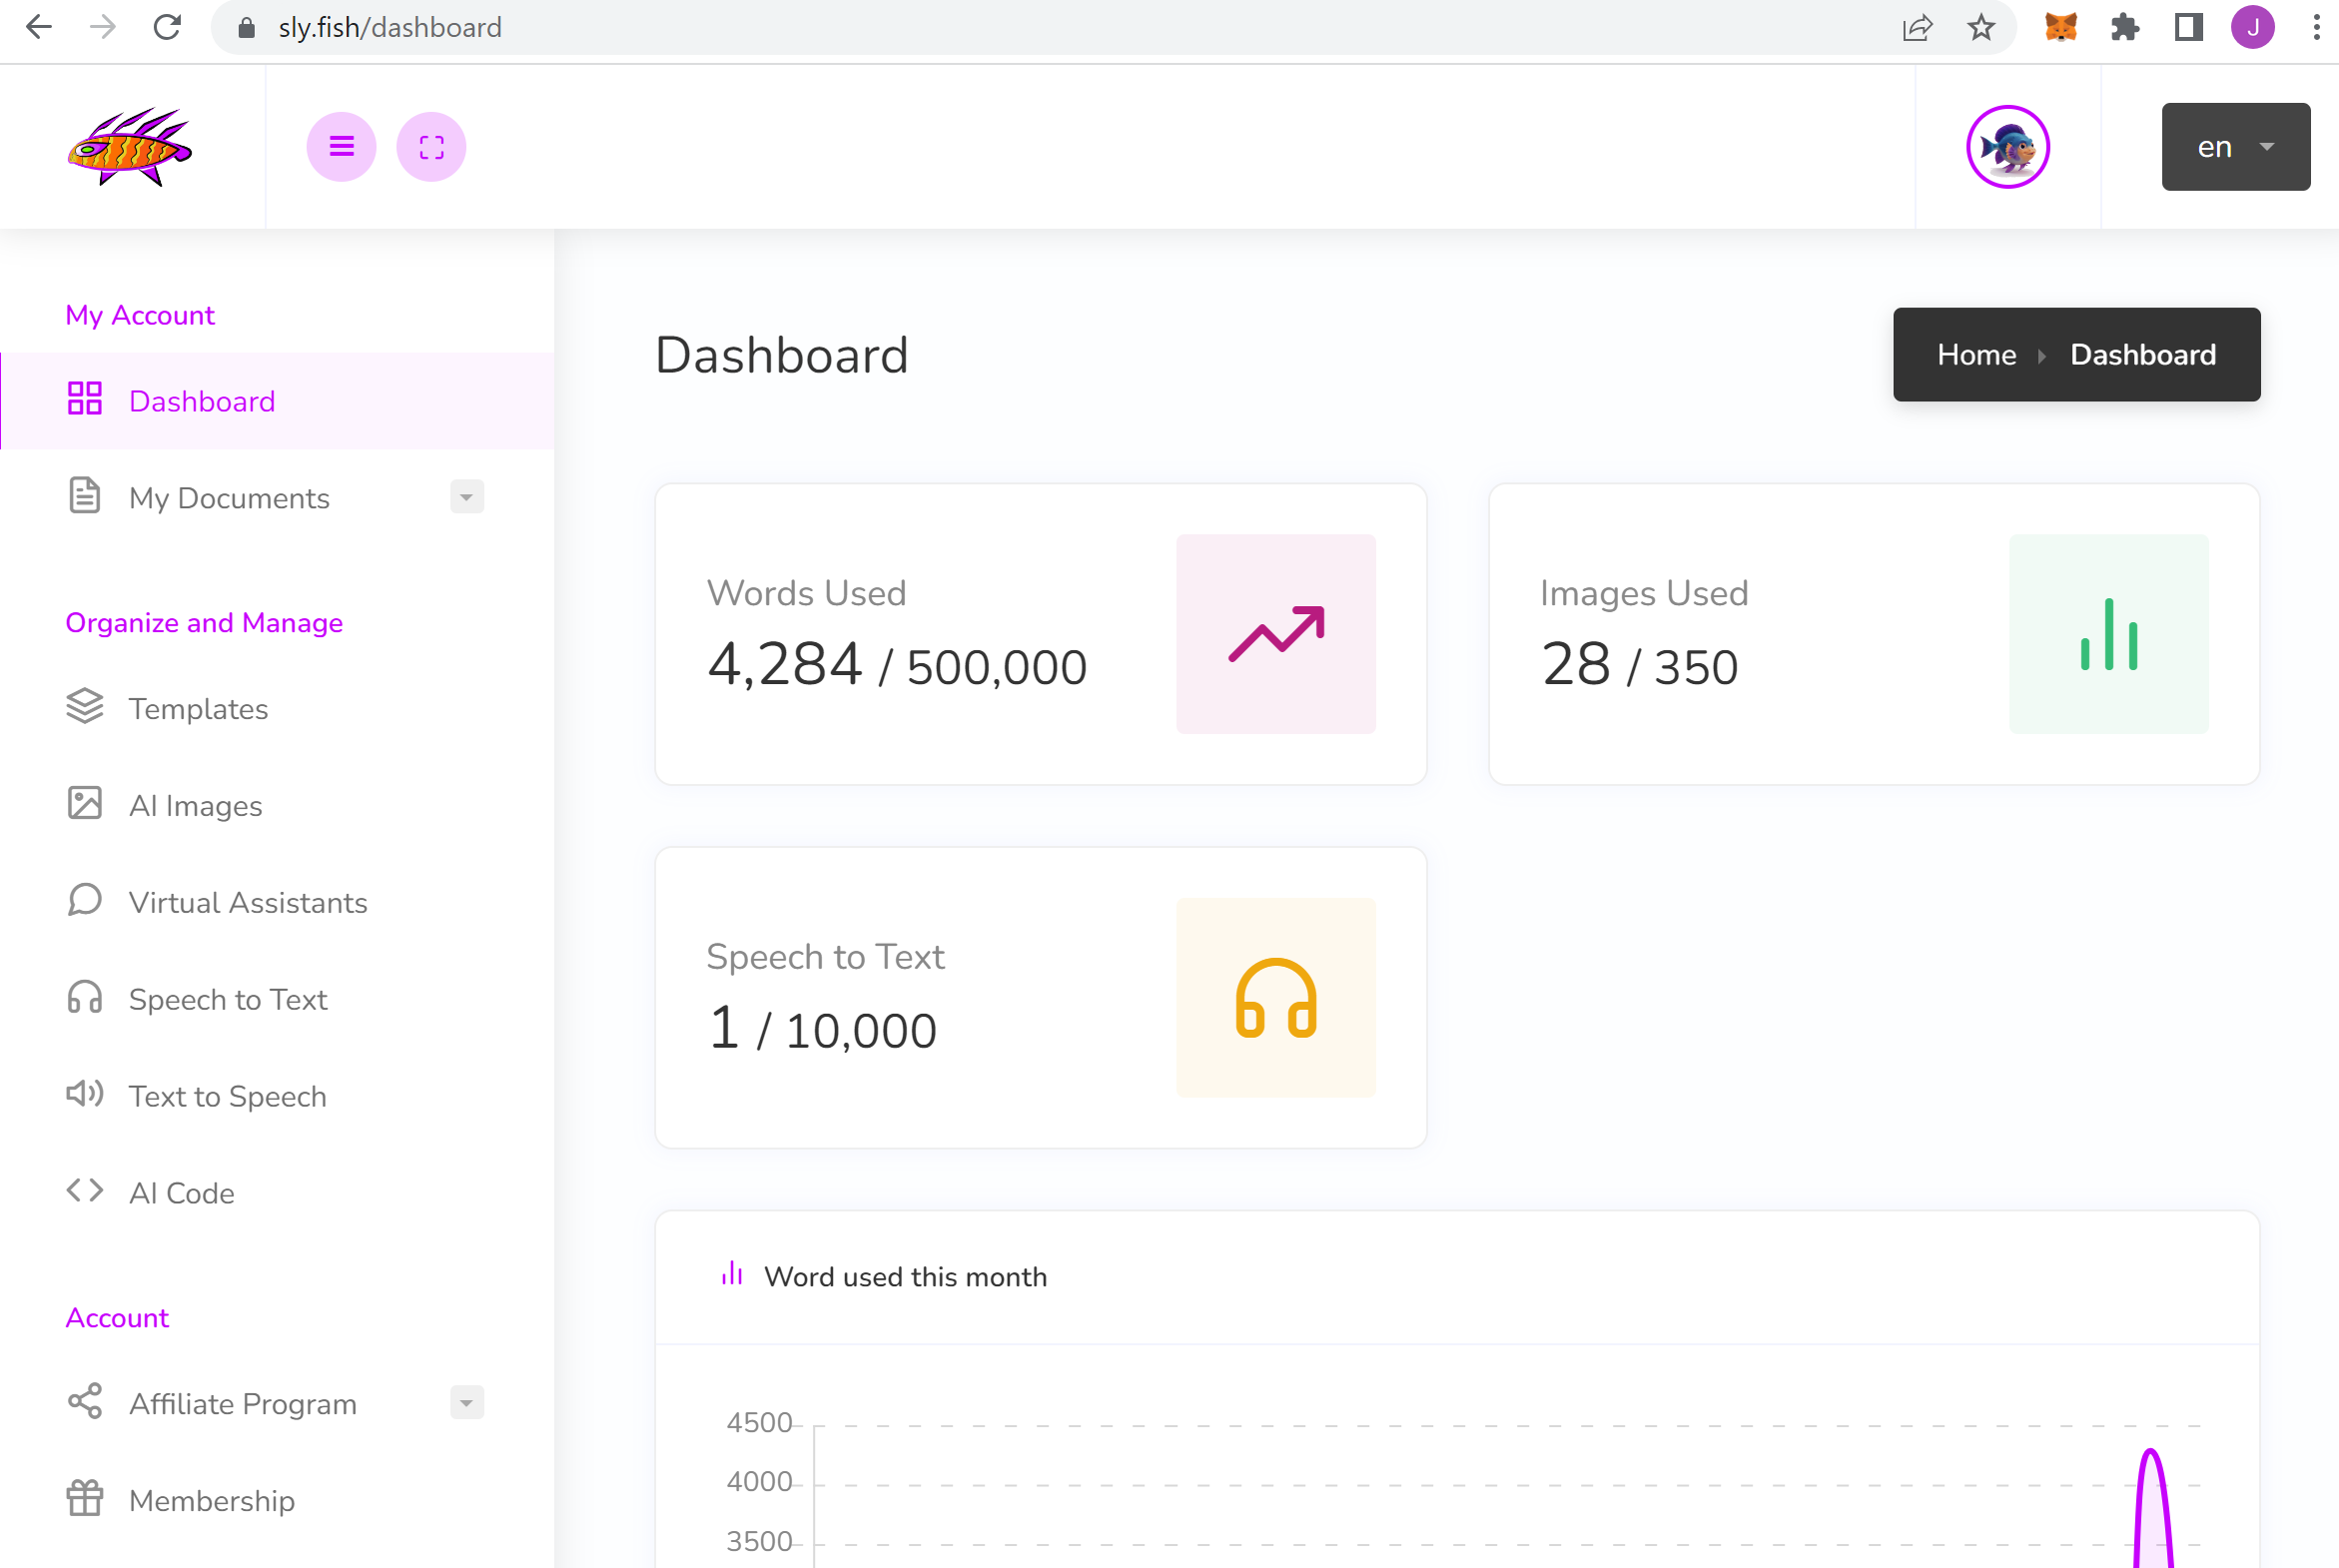Toggle sidebar with hamburger menu button
This screenshot has height=1568, width=2339.
tap(341, 147)
